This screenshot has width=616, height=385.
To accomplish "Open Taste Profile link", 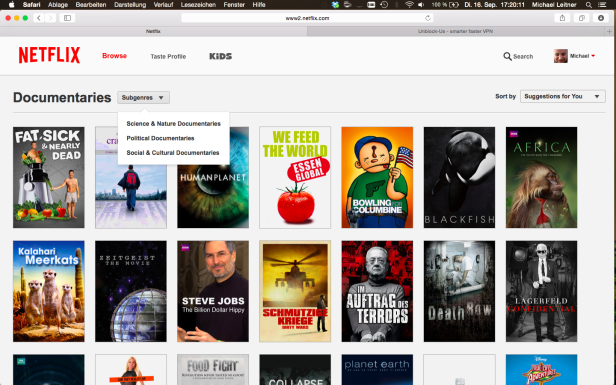I will click(x=168, y=57).
